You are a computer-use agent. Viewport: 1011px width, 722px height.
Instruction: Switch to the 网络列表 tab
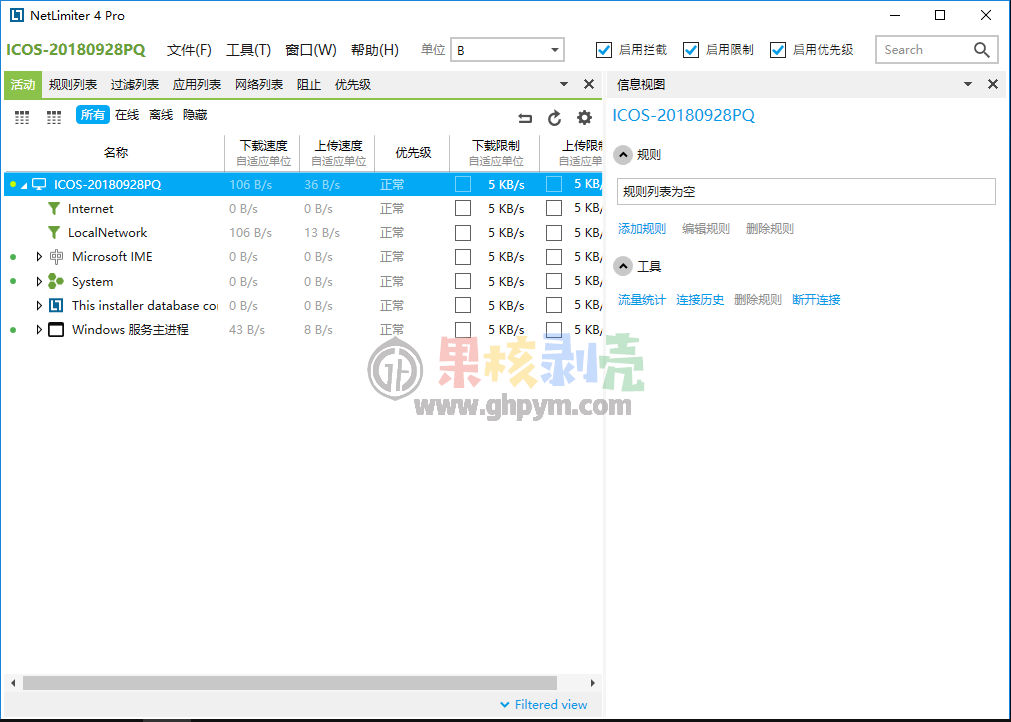[259, 84]
